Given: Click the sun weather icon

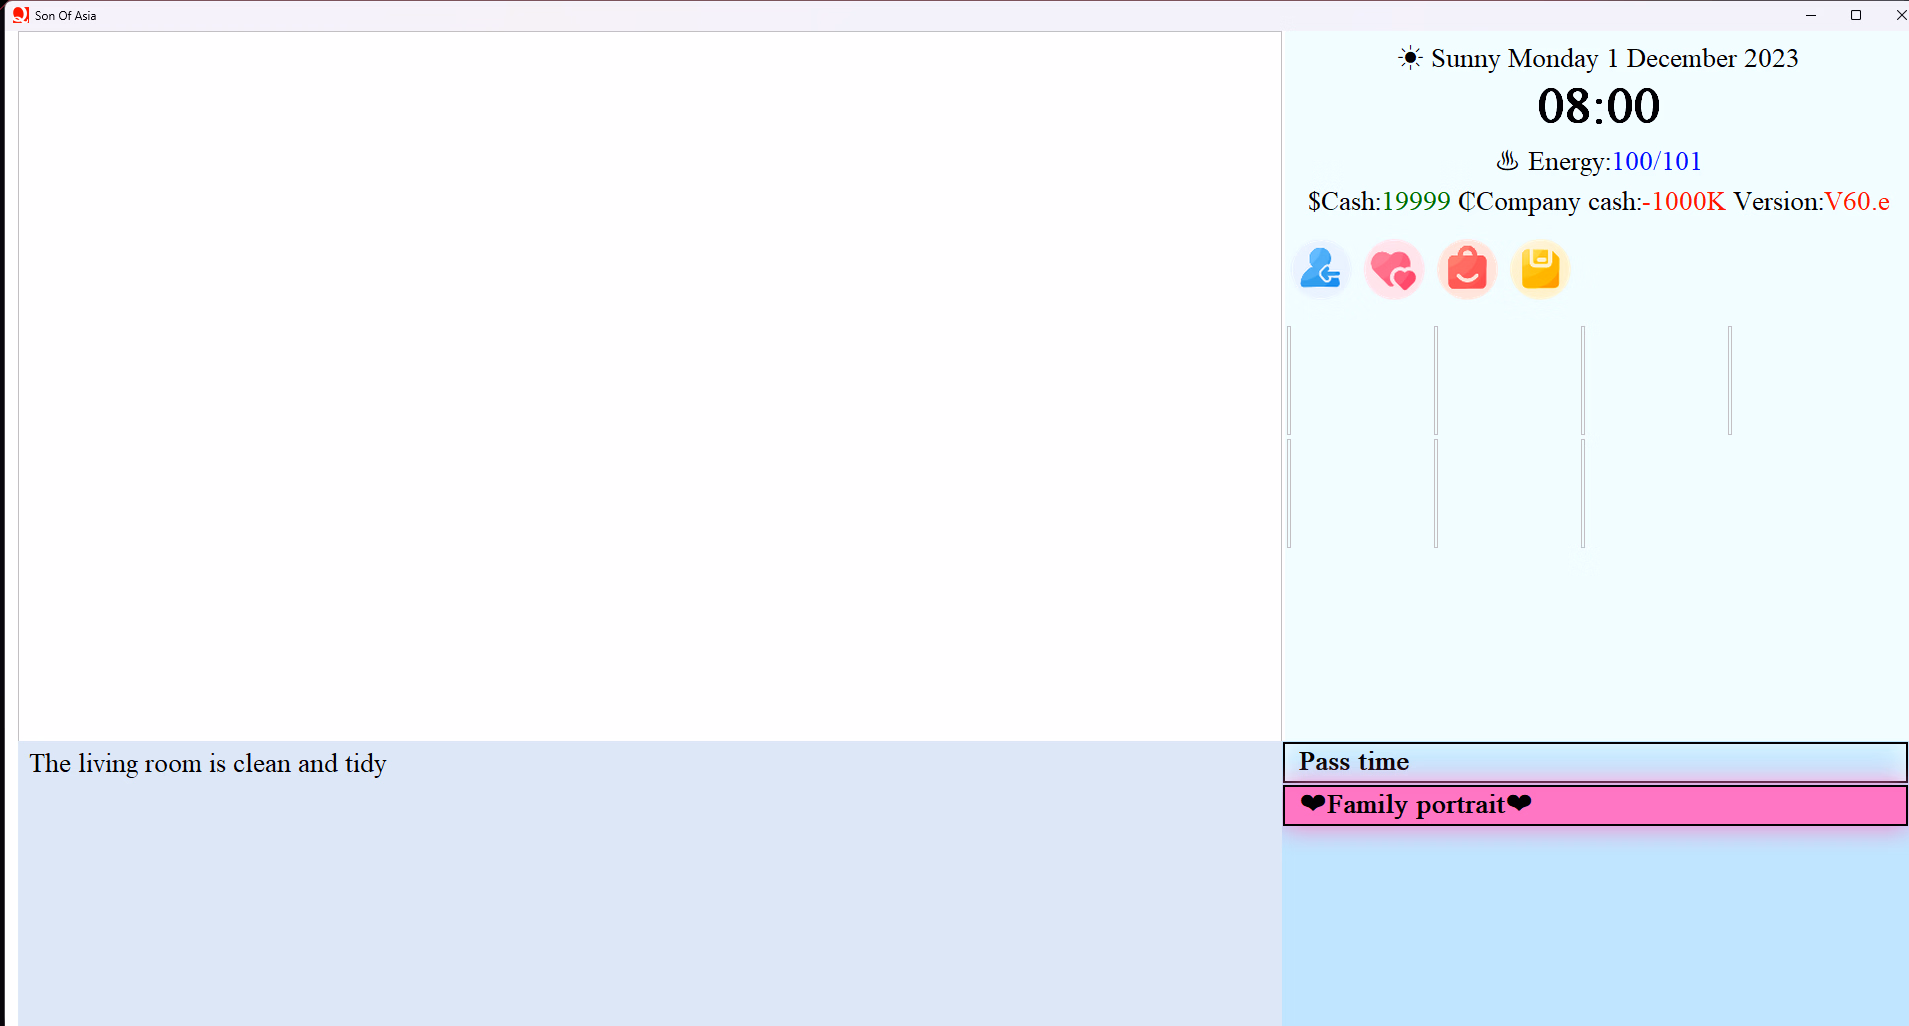Looking at the screenshot, I should click(1410, 58).
